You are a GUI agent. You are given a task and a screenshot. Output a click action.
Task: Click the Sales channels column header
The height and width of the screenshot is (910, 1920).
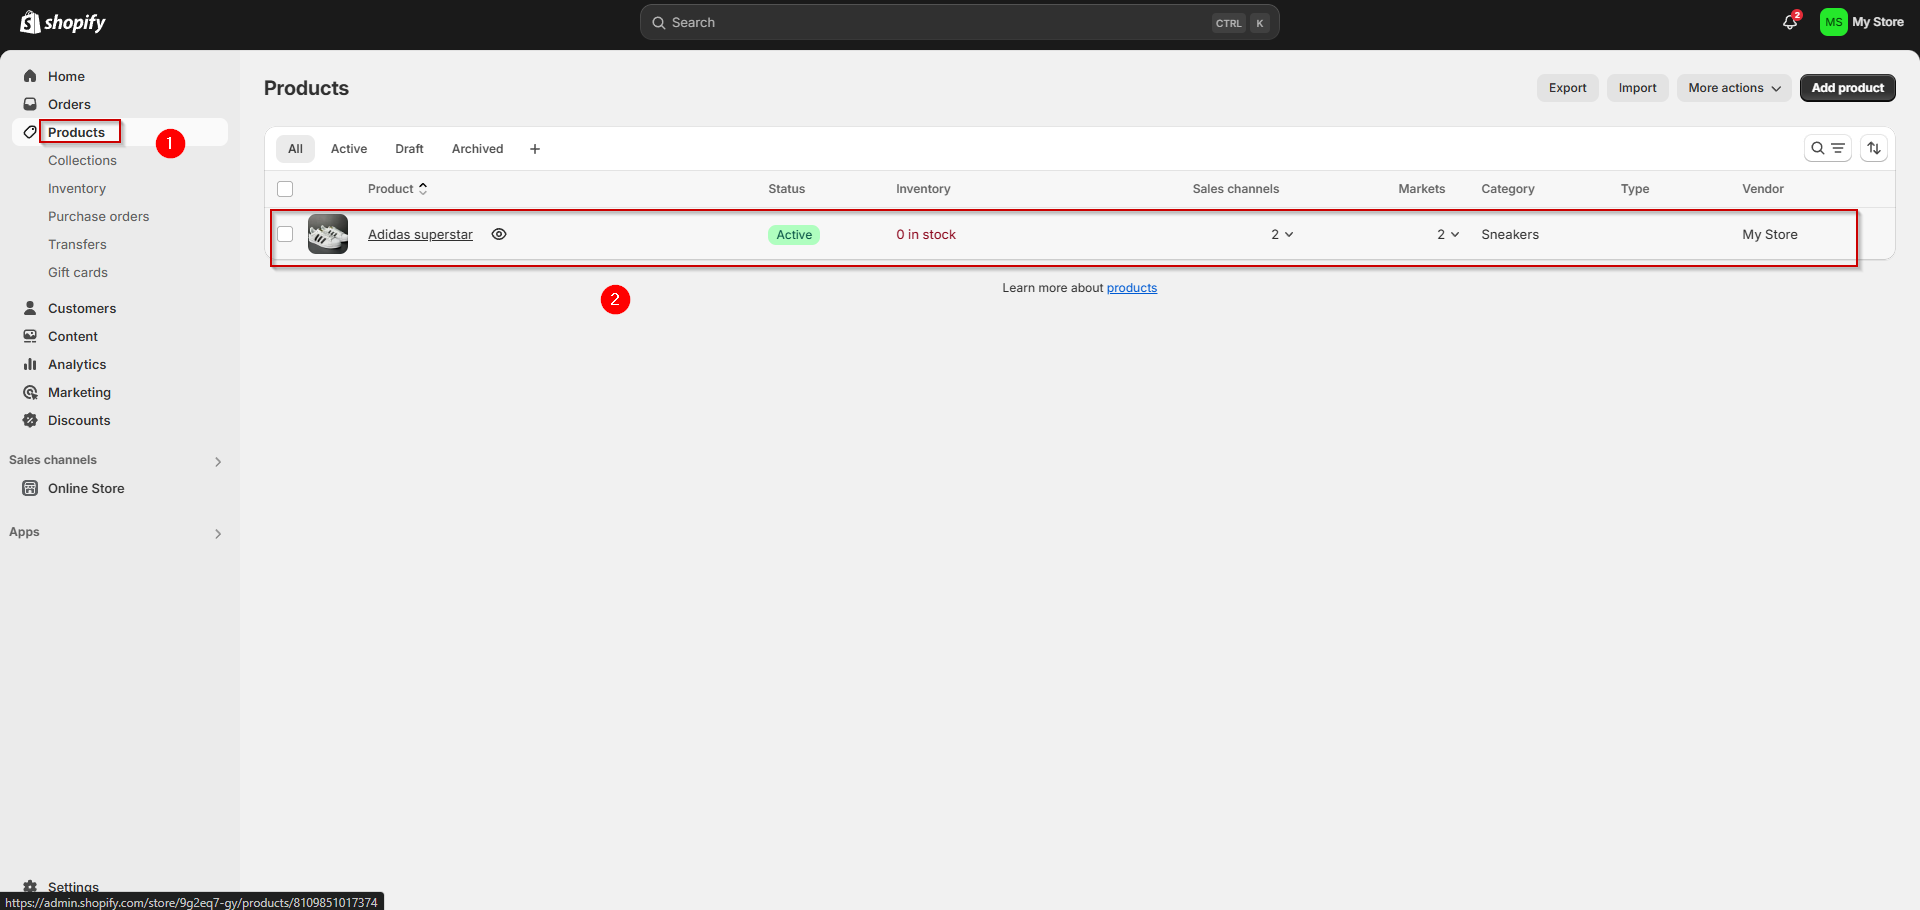point(1236,189)
